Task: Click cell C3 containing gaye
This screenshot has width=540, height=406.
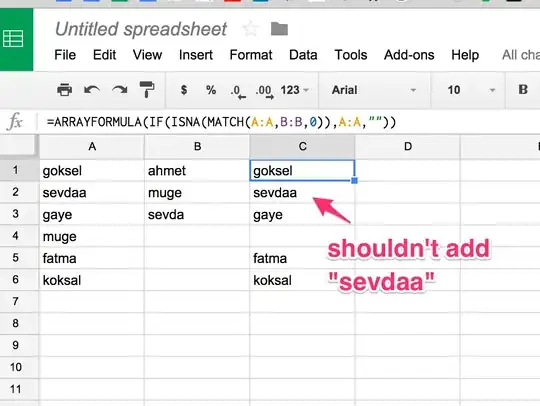Action: point(302,214)
